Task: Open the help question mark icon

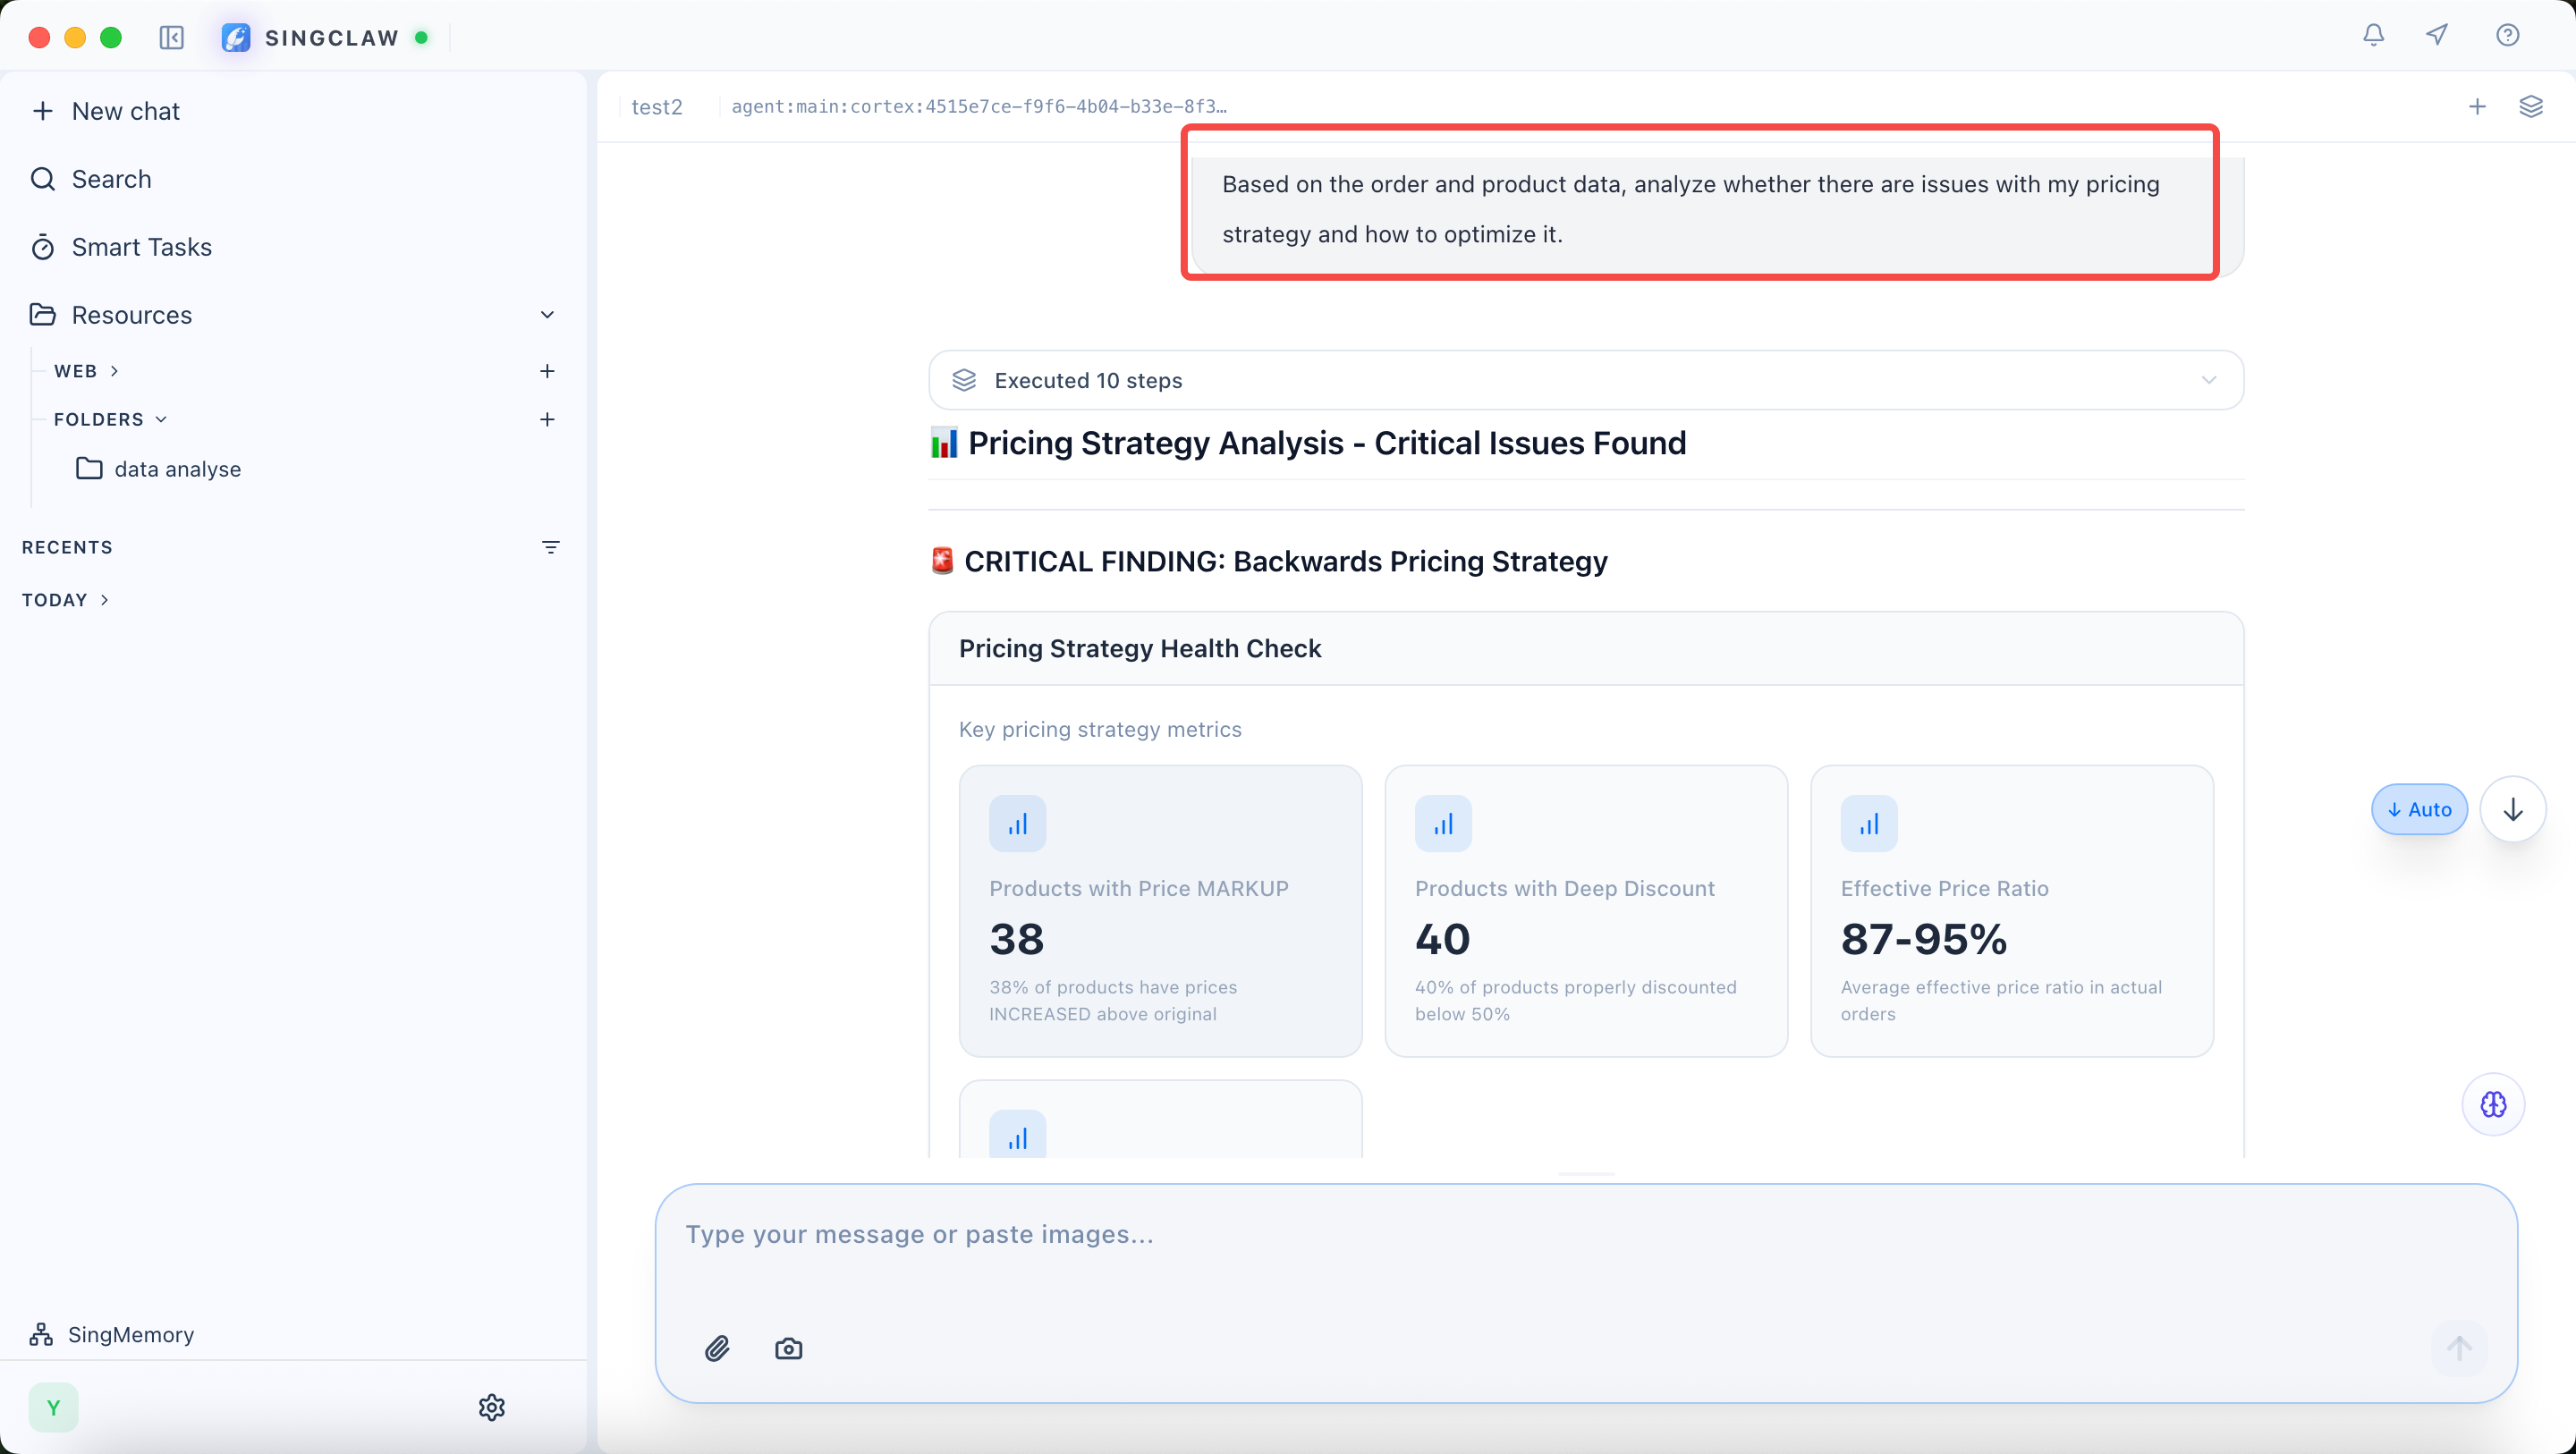Action: [2507, 35]
